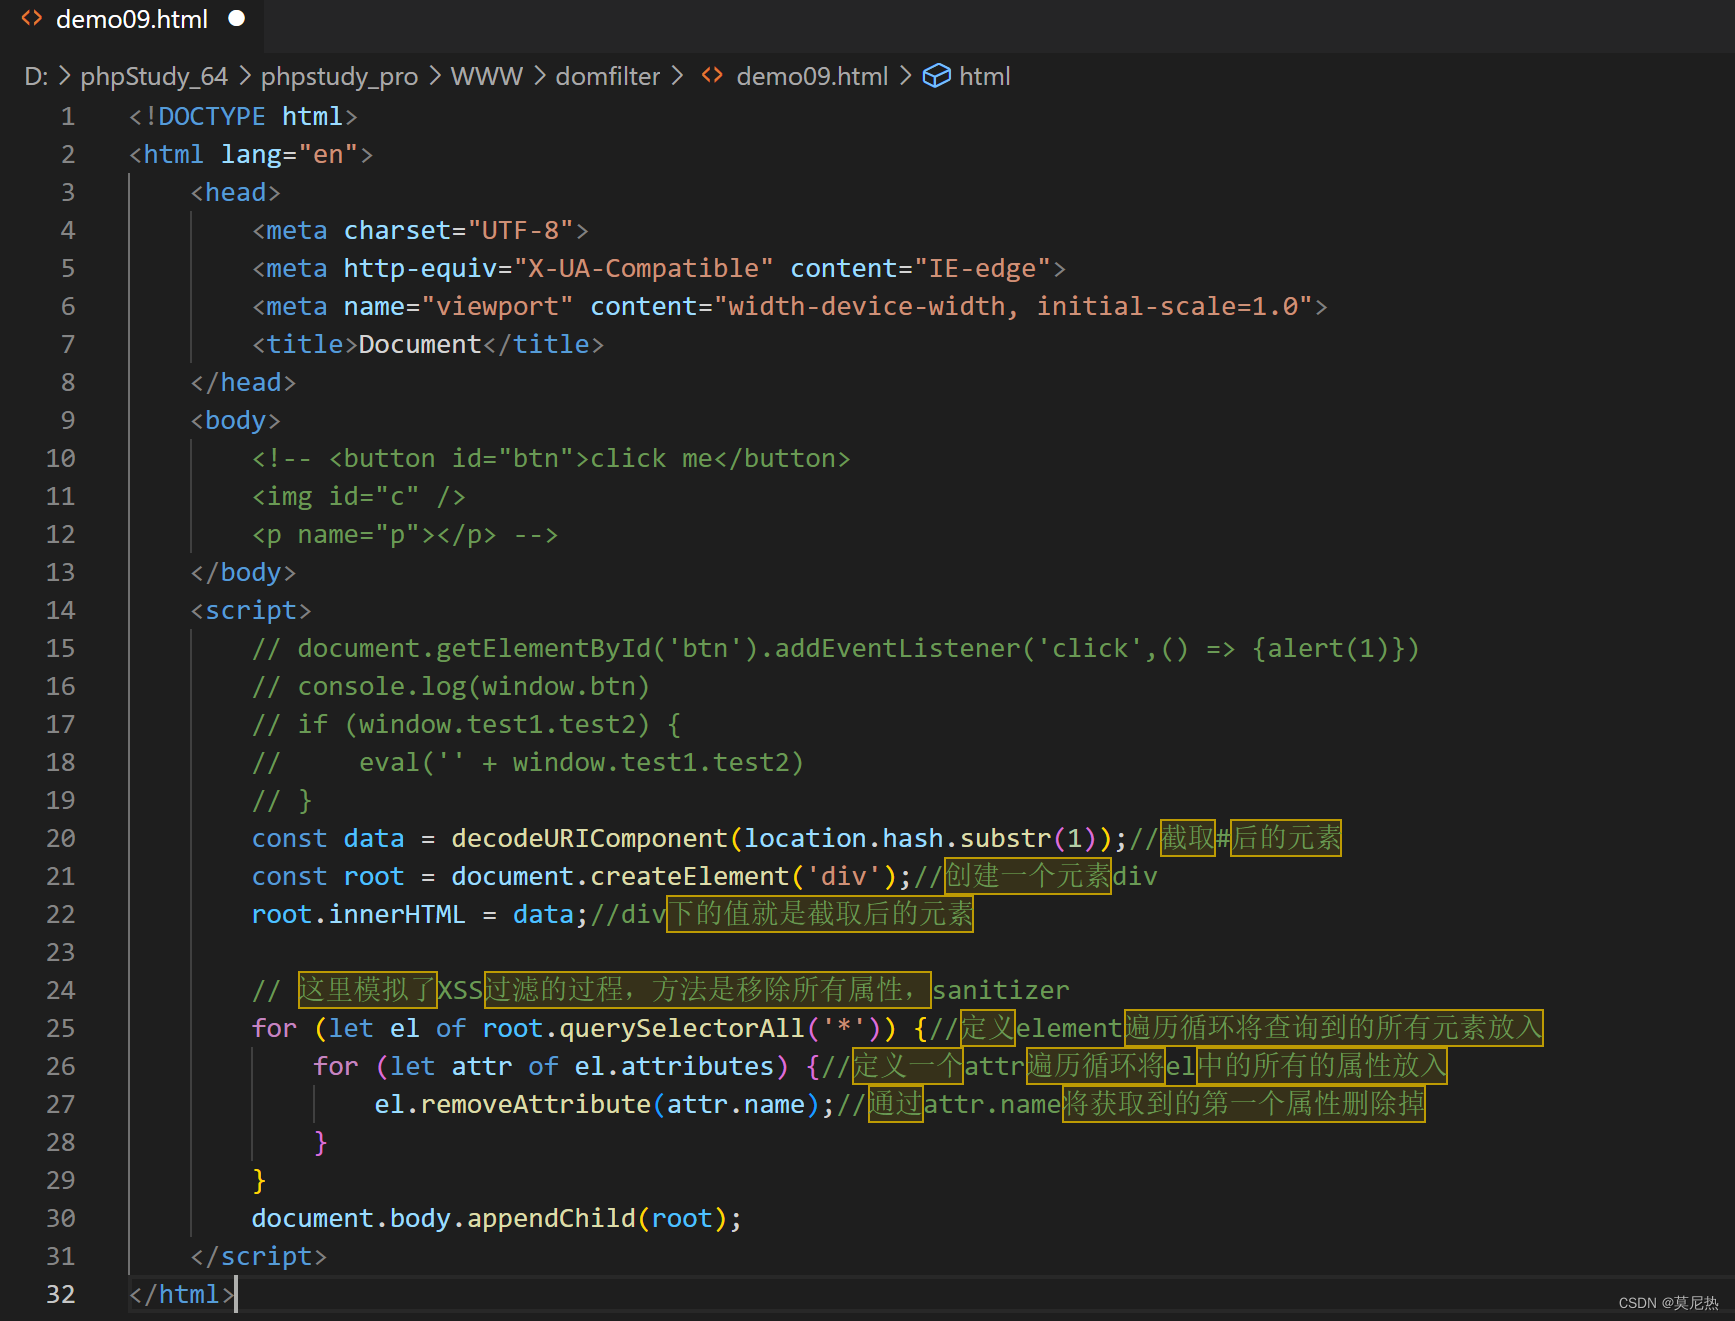This screenshot has width=1735, height=1321.
Task: Click 'decodeURIComponent' function call
Action: pos(589,839)
